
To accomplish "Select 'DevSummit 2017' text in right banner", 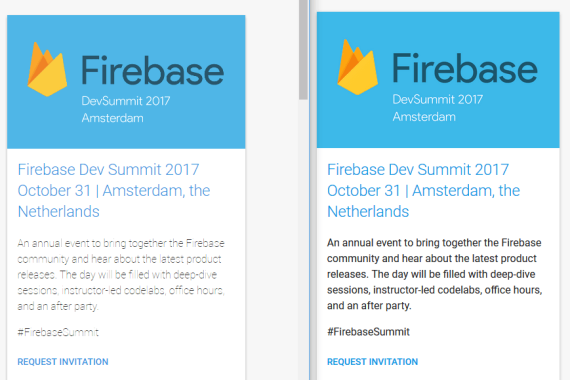I will [438, 99].
